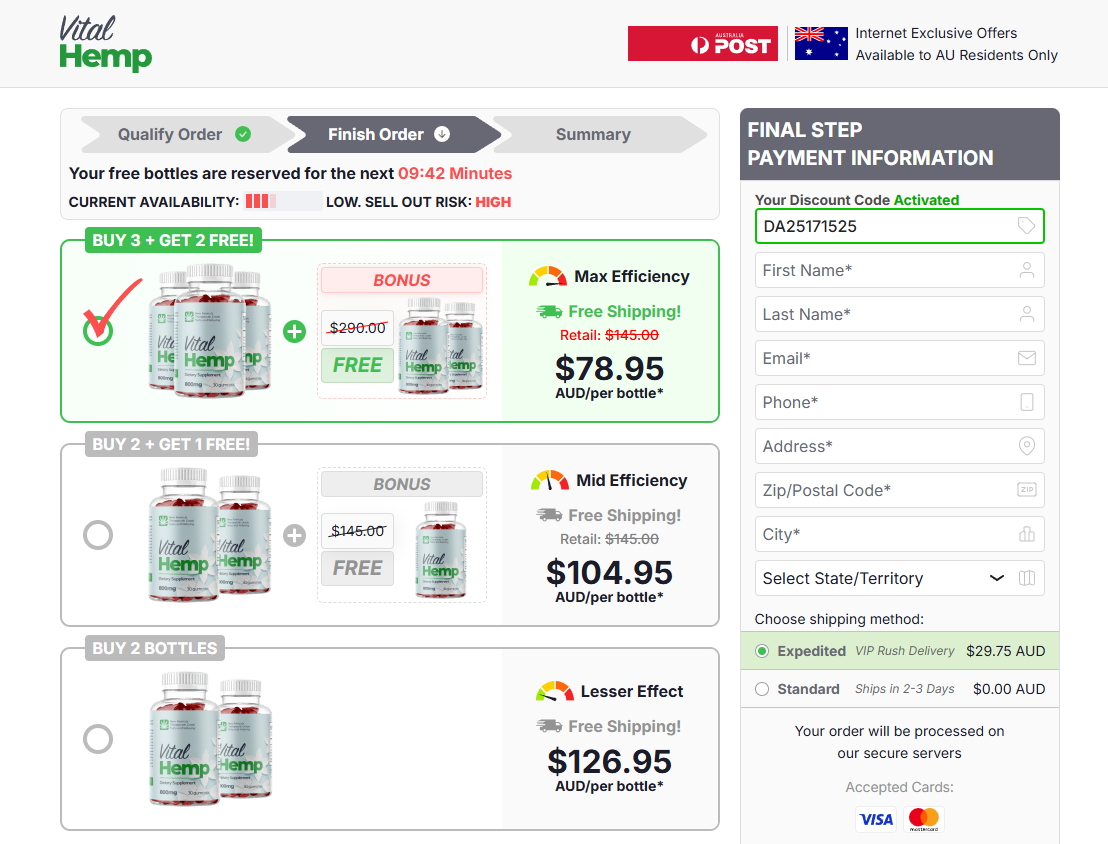Viewport: 1108px width, 844px height.
Task: Click the ZIP icon in the Postal Code field
Action: point(1026,490)
